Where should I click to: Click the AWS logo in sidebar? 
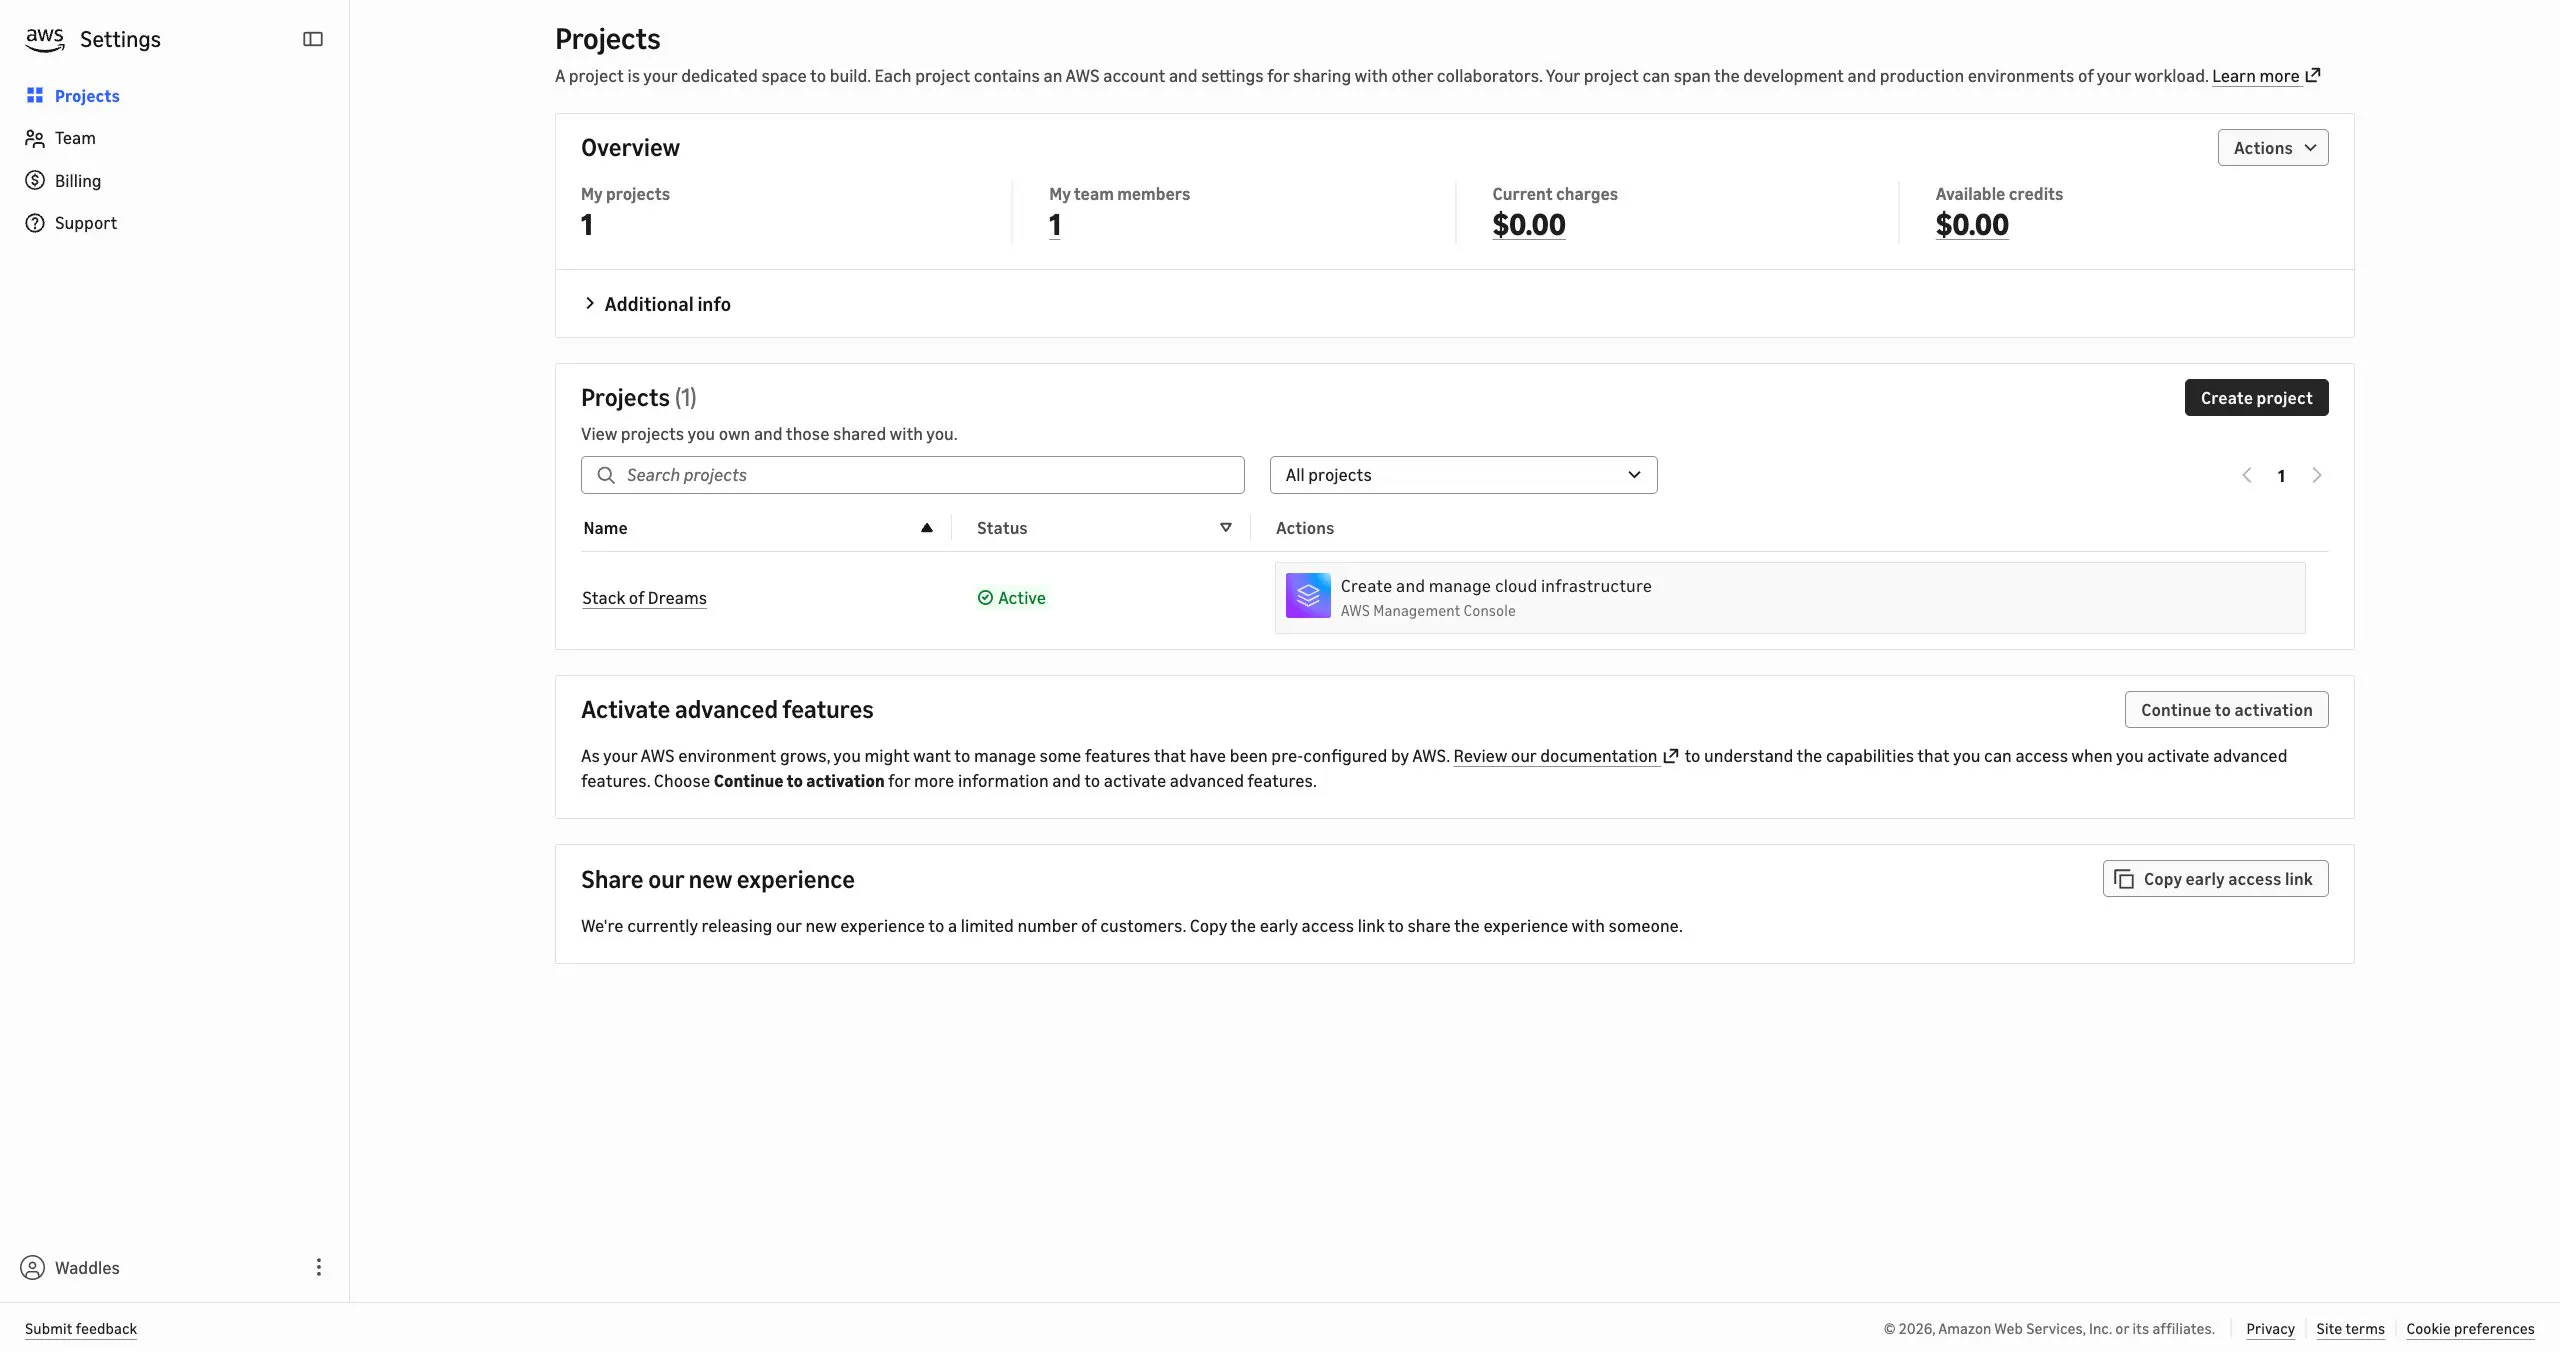coord(45,39)
